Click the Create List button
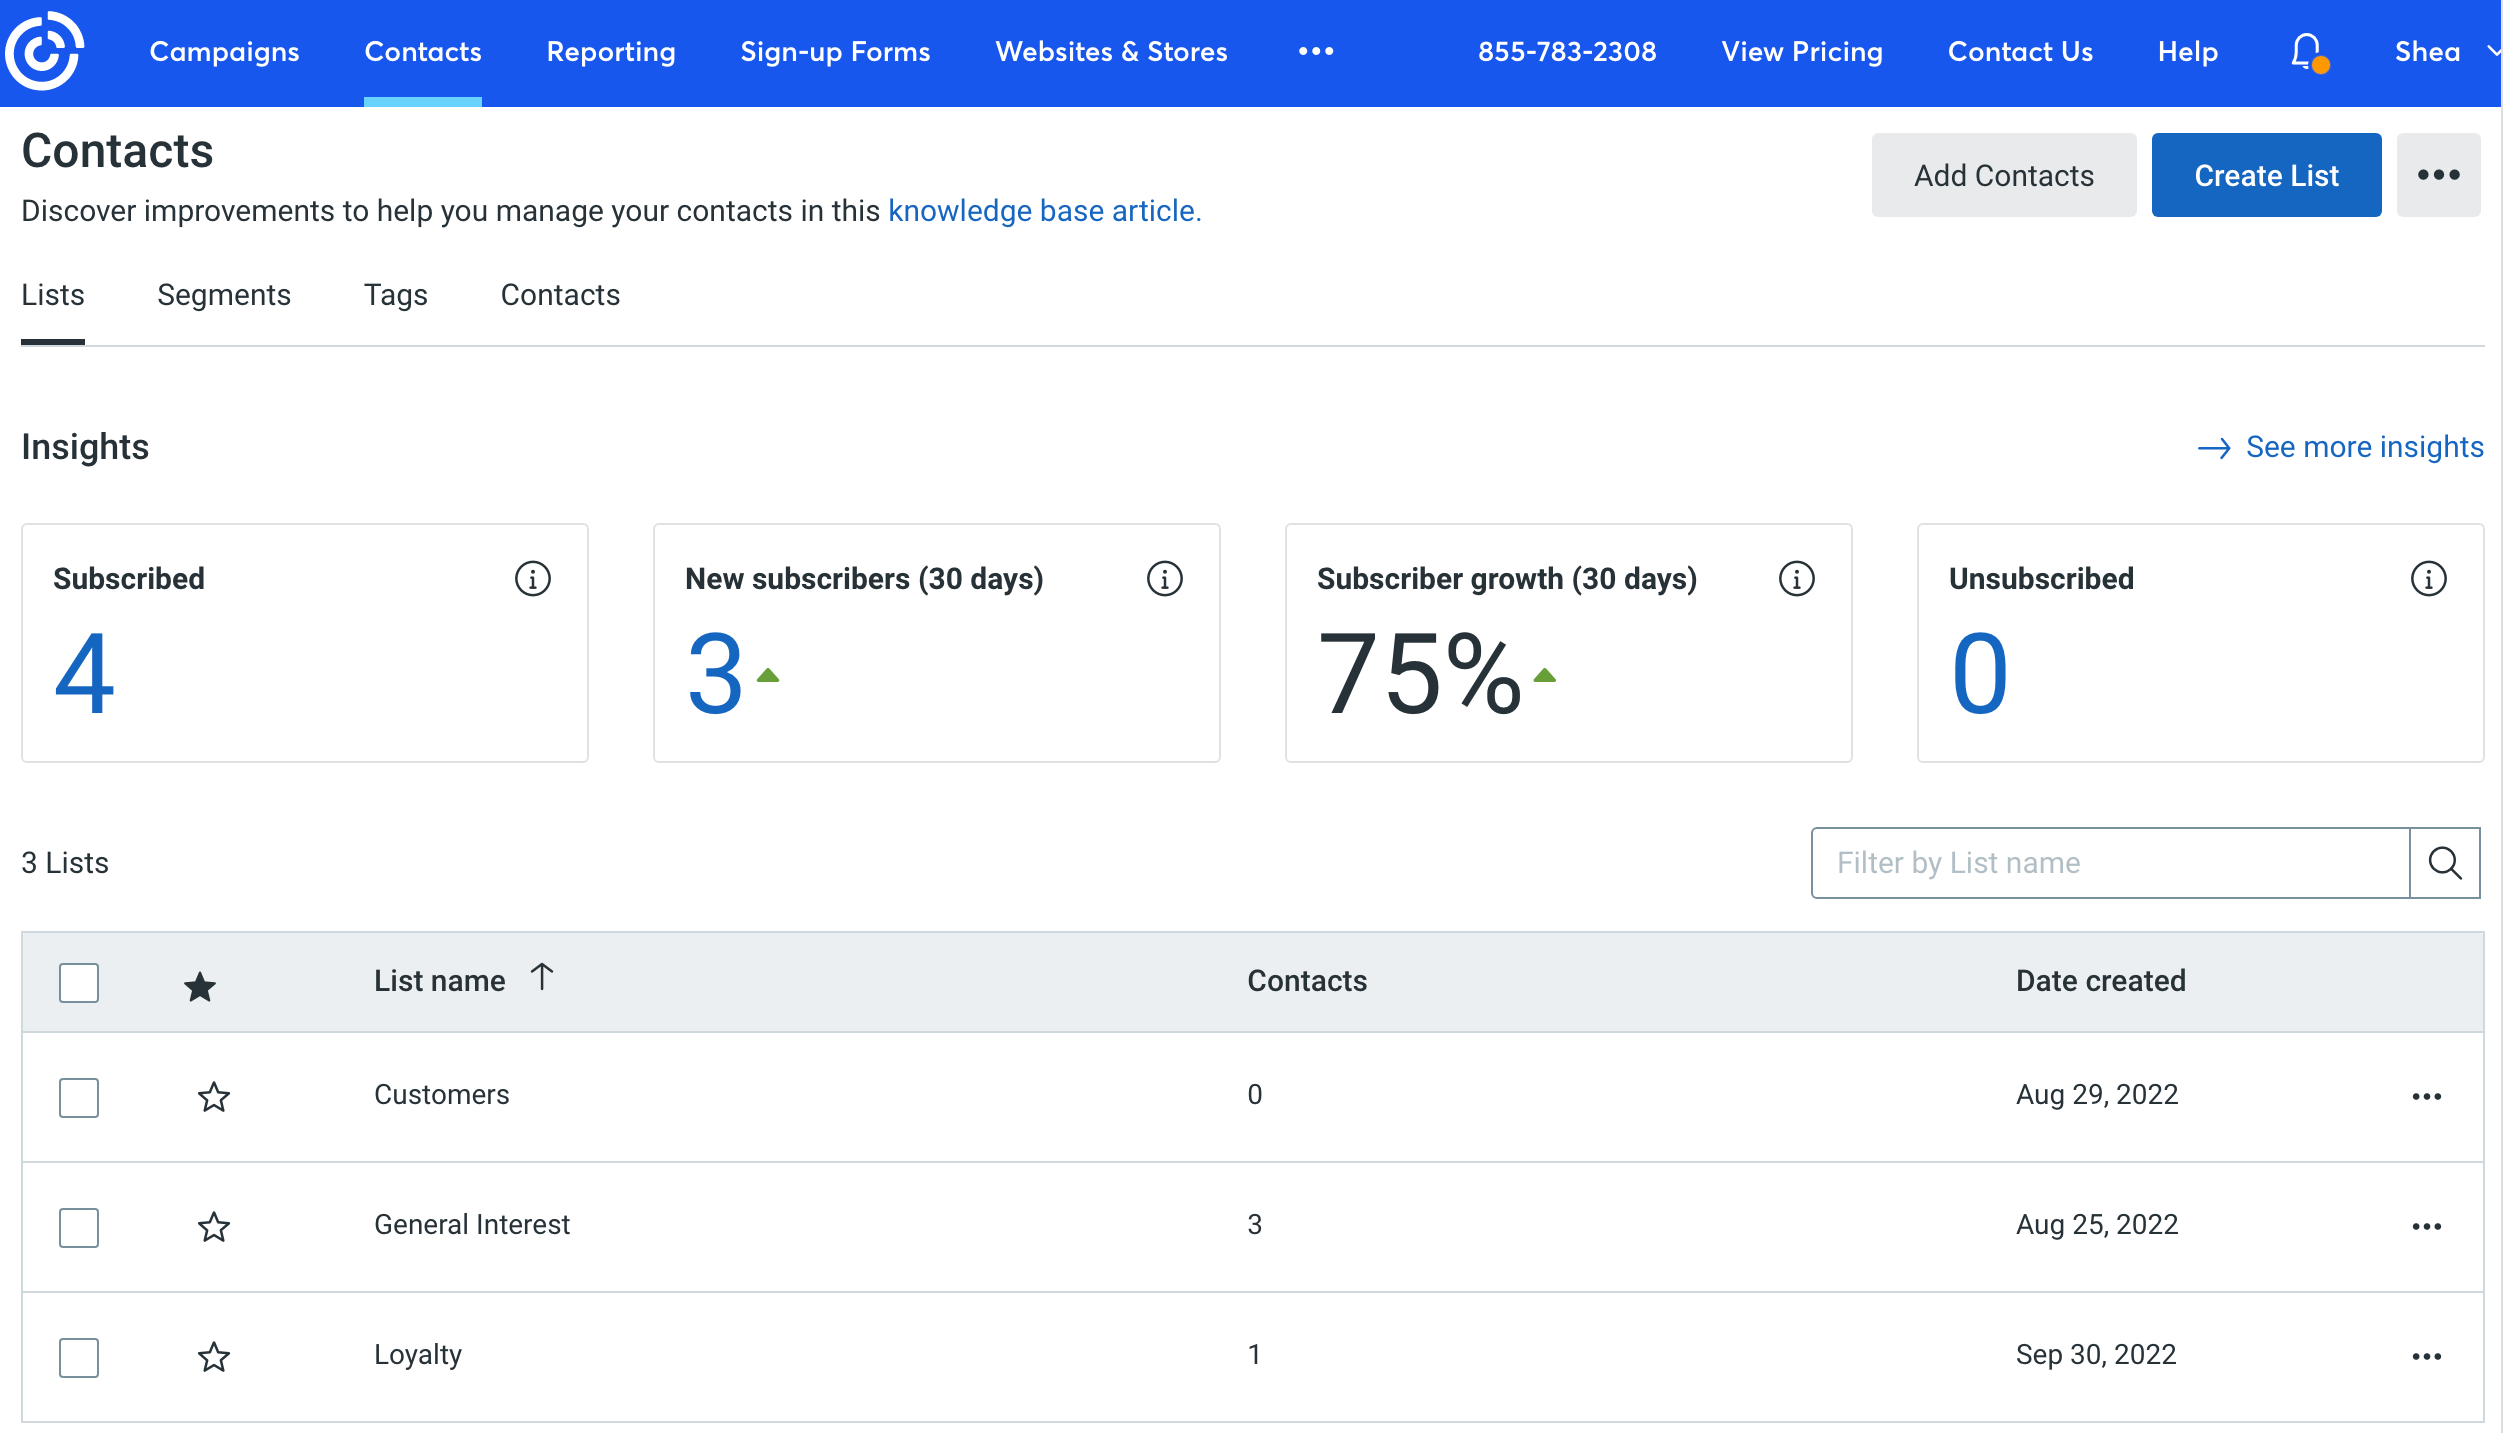The height and width of the screenshot is (1433, 2503). [x=2265, y=174]
